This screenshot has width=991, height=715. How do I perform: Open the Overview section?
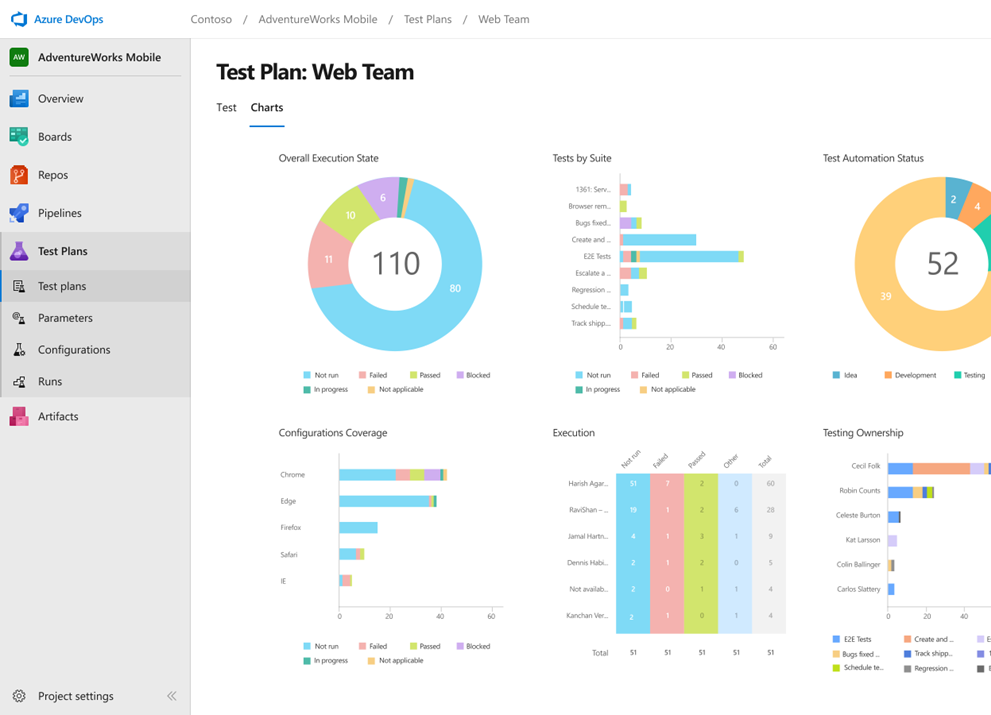pos(64,98)
